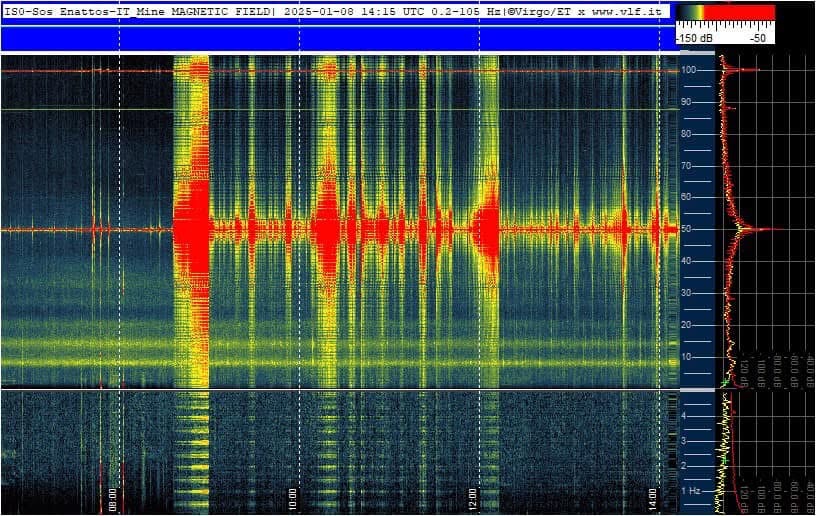
Task: Click the -50 dB color scale label
Action: coord(758,37)
